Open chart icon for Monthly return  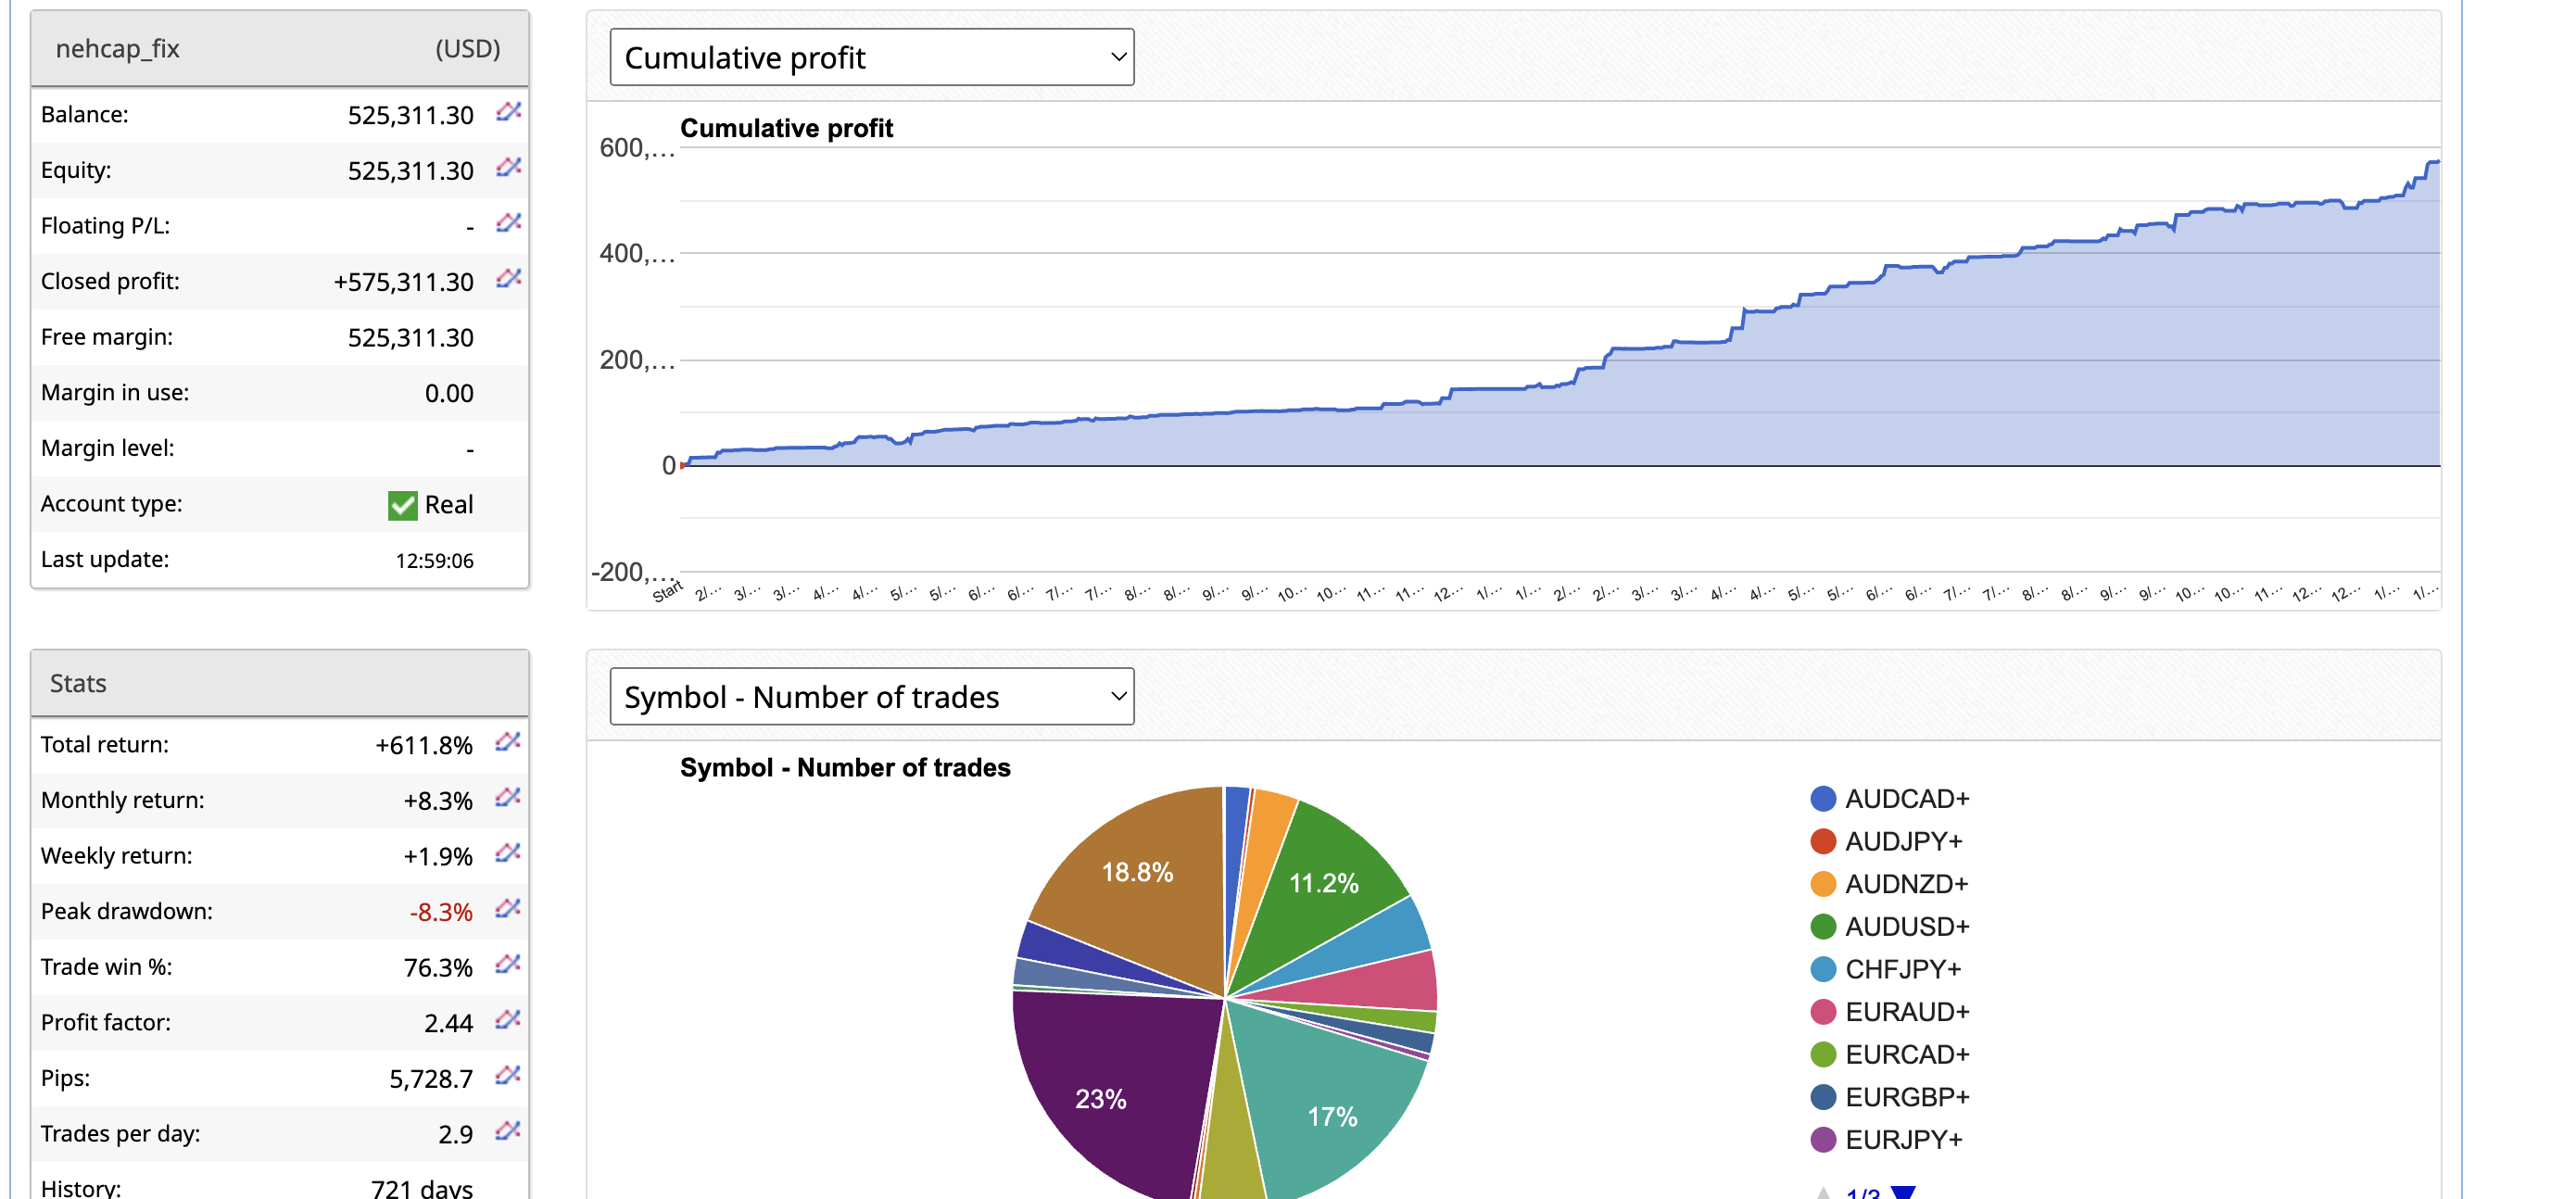508,798
